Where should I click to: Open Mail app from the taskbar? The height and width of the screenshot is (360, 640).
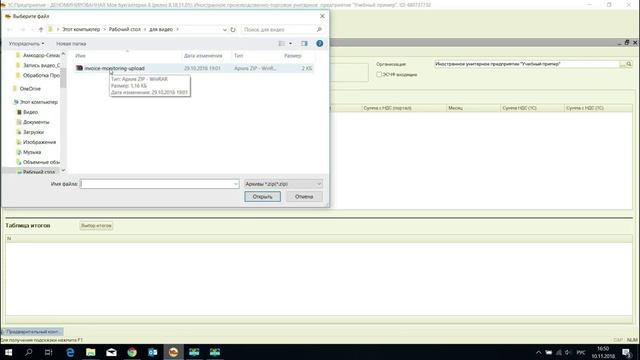pyautogui.click(x=111, y=352)
